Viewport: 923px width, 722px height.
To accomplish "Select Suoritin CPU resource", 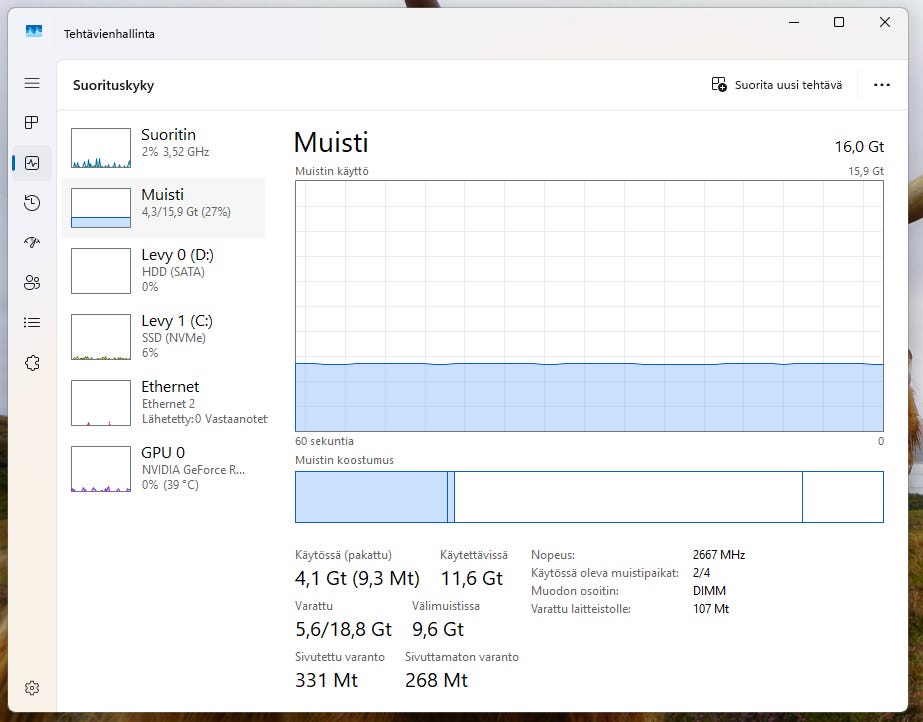I will click(163, 148).
